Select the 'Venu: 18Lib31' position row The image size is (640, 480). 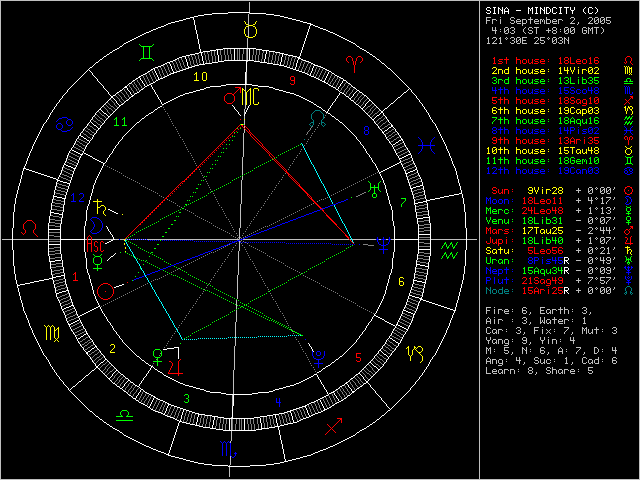[560, 221]
